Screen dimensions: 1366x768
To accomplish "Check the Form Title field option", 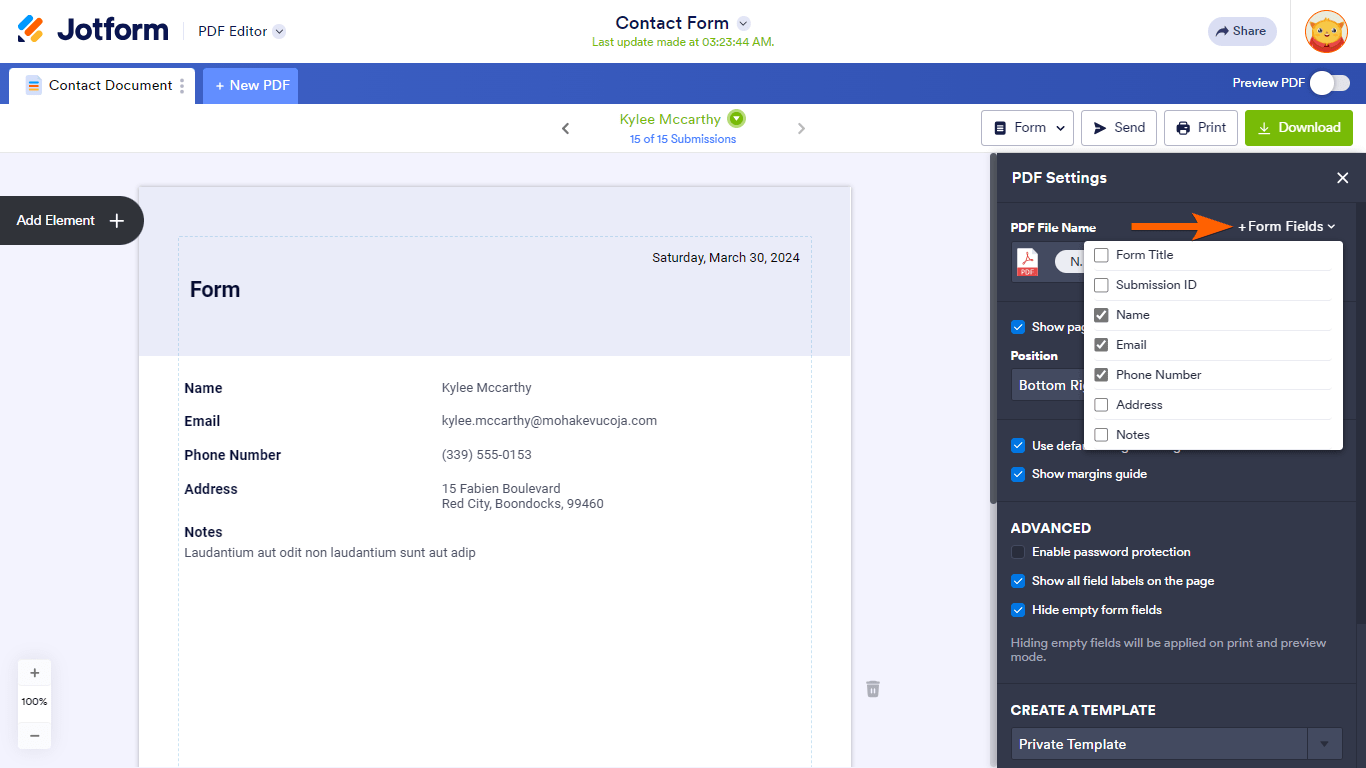I will tap(1101, 255).
